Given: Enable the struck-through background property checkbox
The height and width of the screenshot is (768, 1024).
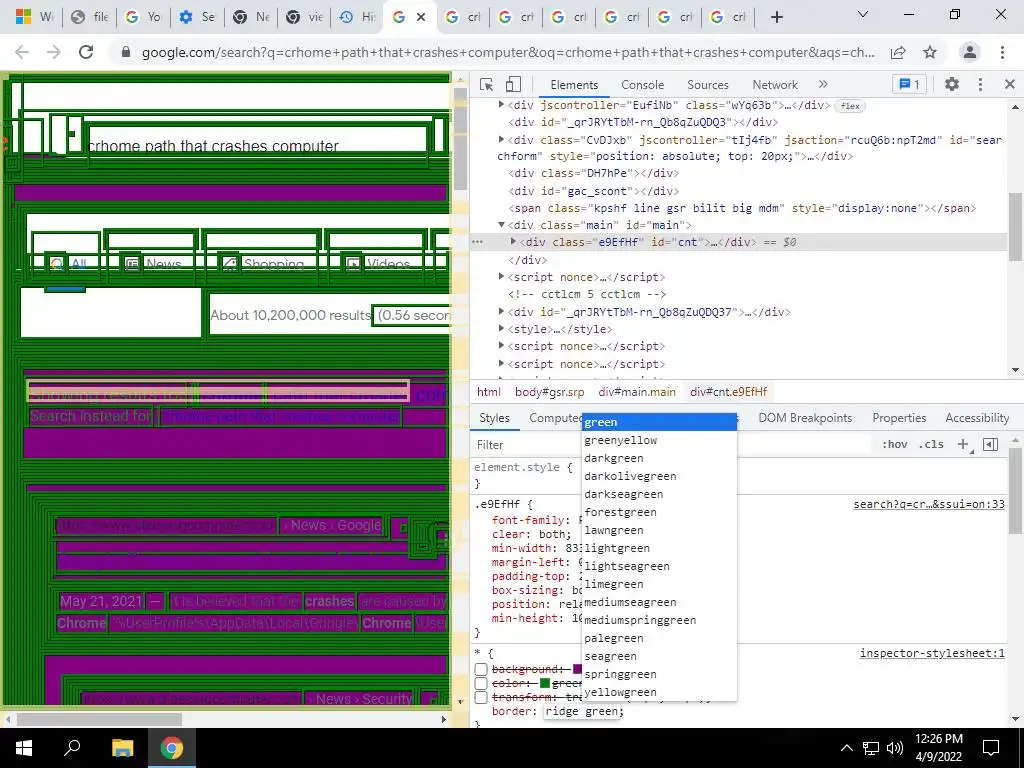Looking at the screenshot, I should [x=481, y=669].
